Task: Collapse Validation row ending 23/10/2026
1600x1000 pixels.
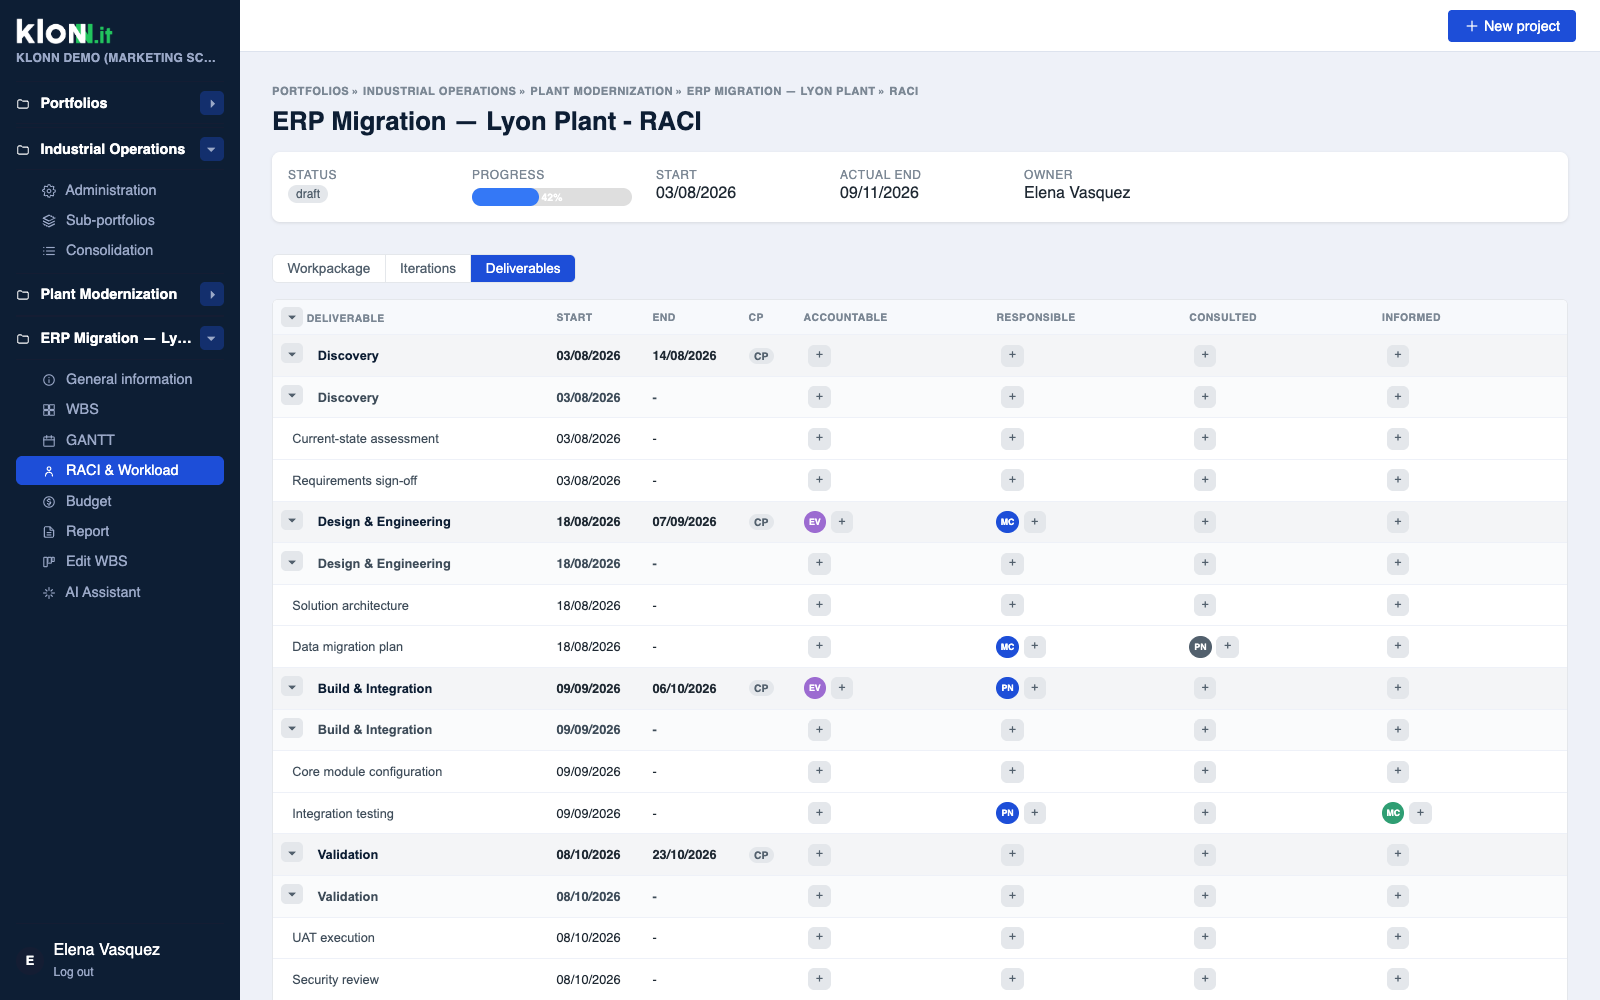Action: 292,853
